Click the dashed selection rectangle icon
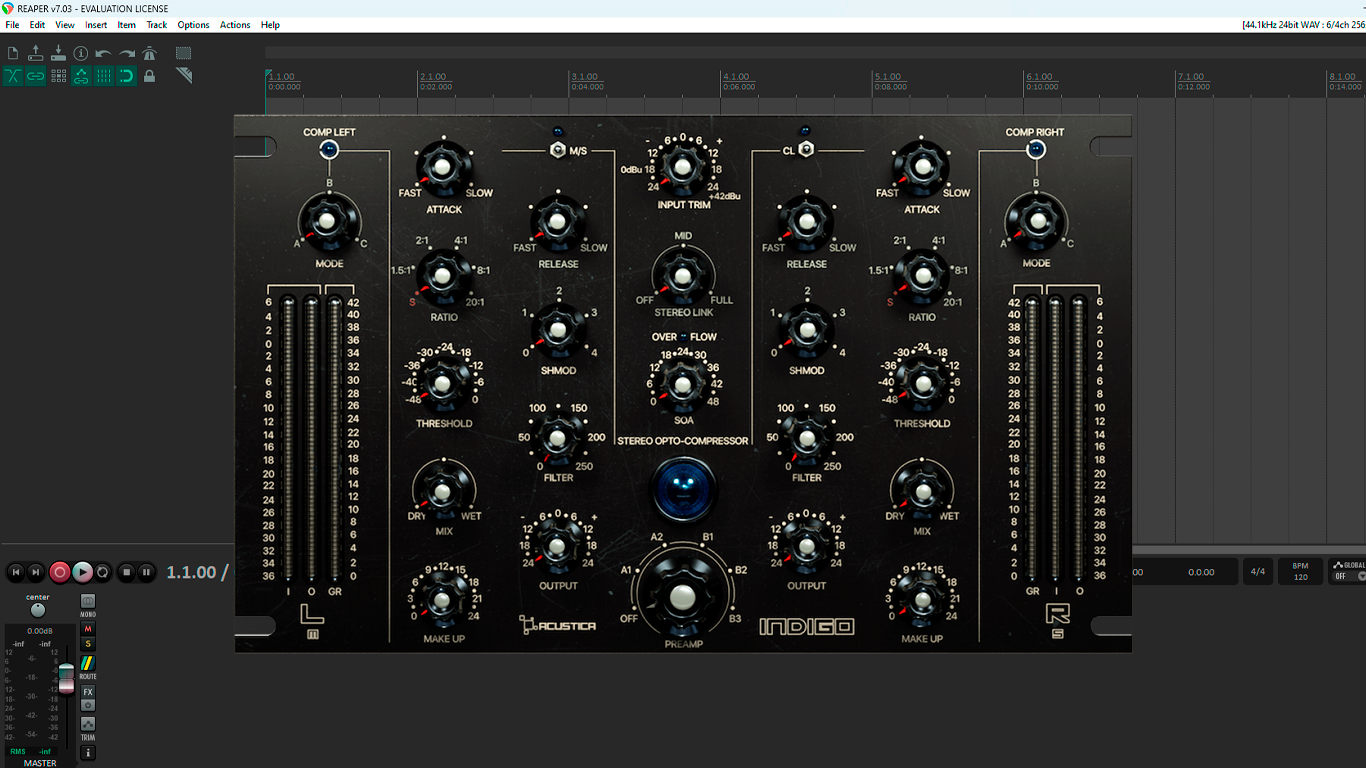 [184, 53]
